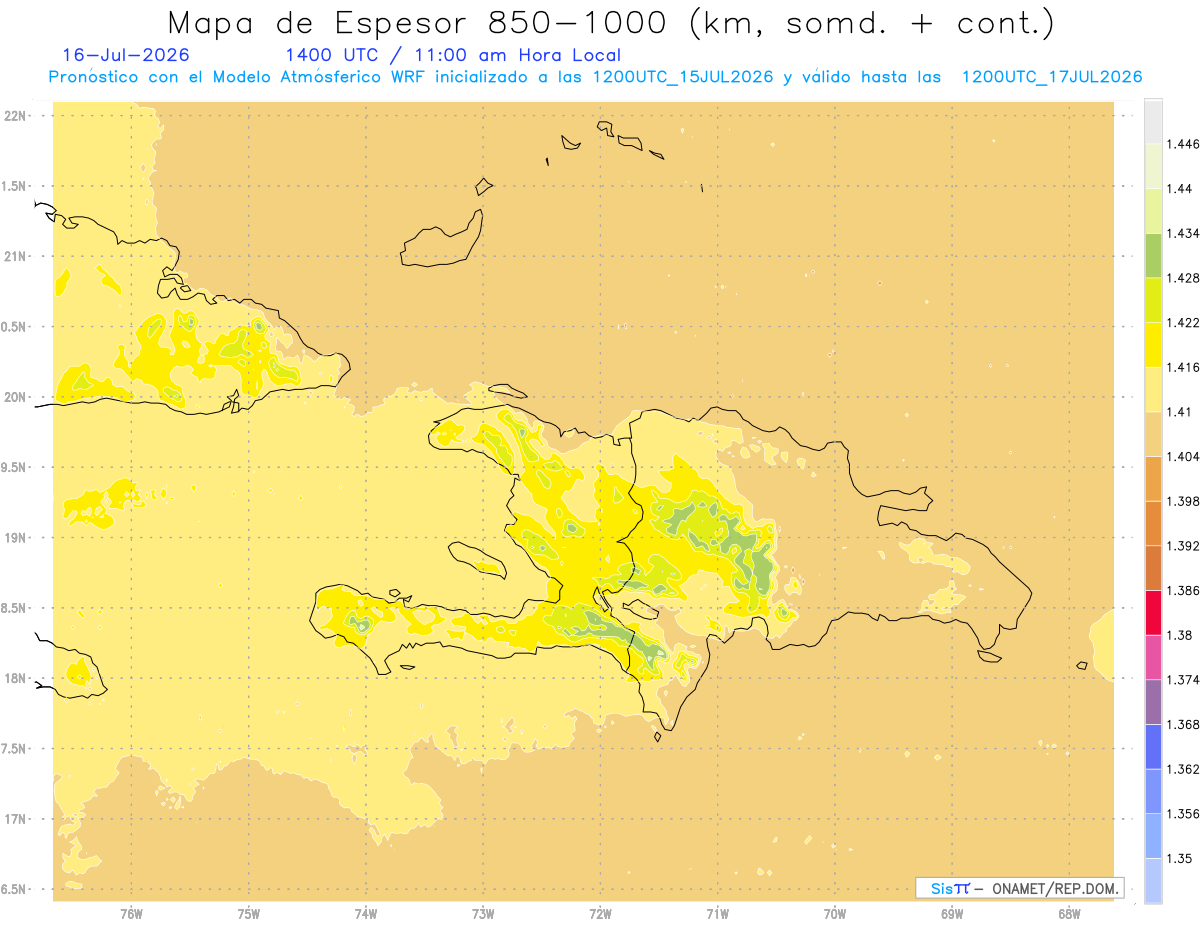This screenshot has height=927, width=1200.
Task: Click the colorbar value '1.446'
Action: pyautogui.click(x=1183, y=144)
